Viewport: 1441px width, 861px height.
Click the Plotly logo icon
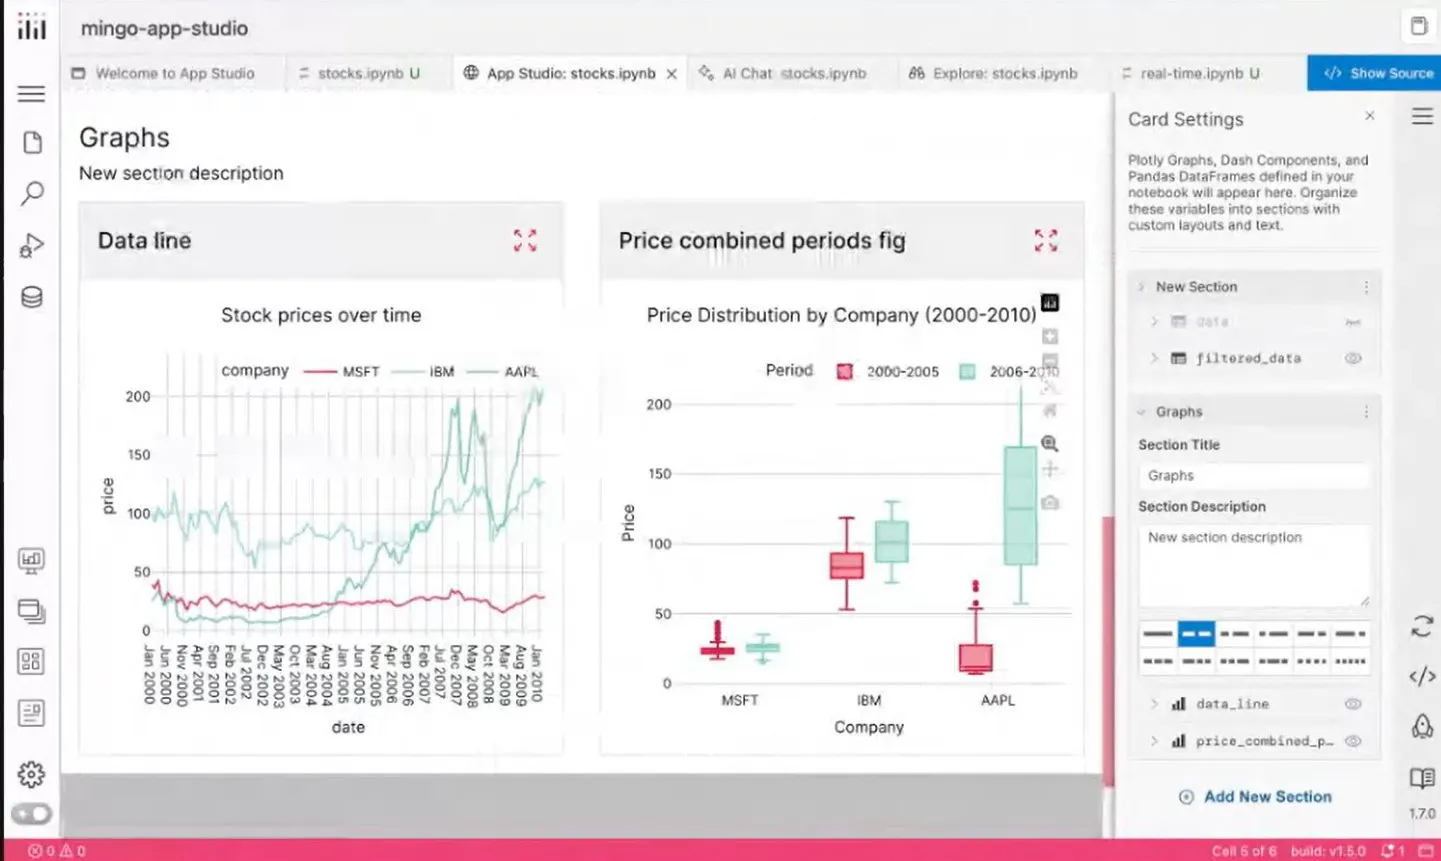[x=31, y=27]
